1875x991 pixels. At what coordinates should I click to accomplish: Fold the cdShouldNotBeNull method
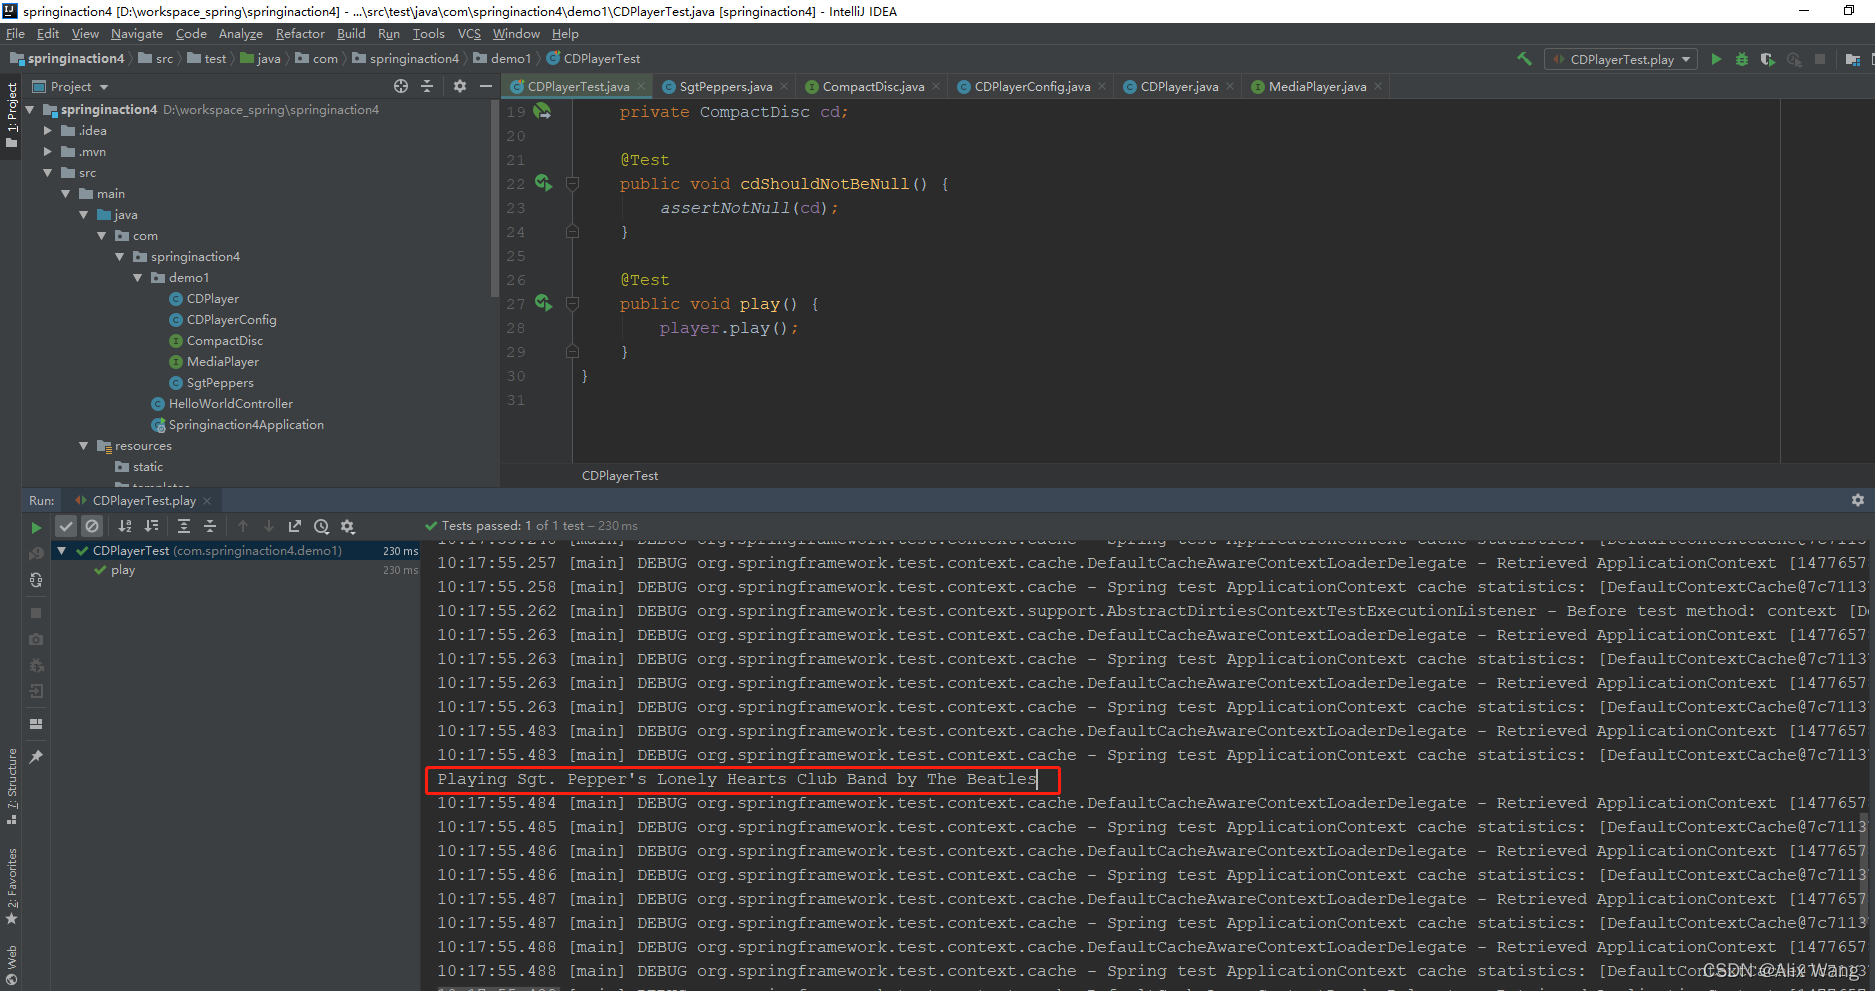(x=573, y=183)
